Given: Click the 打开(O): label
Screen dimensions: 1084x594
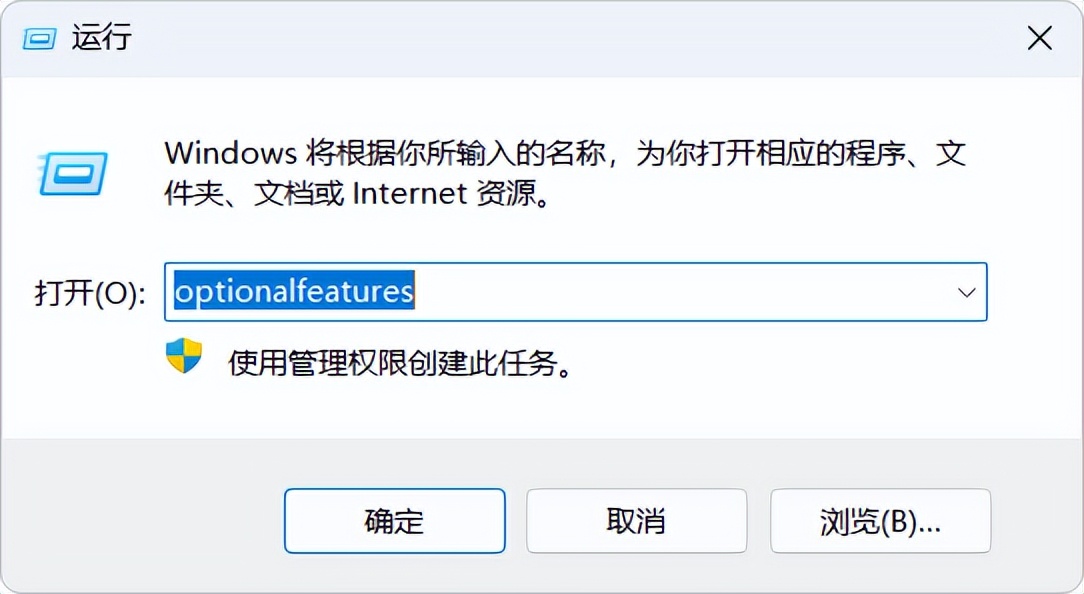Looking at the screenshot, I should click(x=90, y=293).
